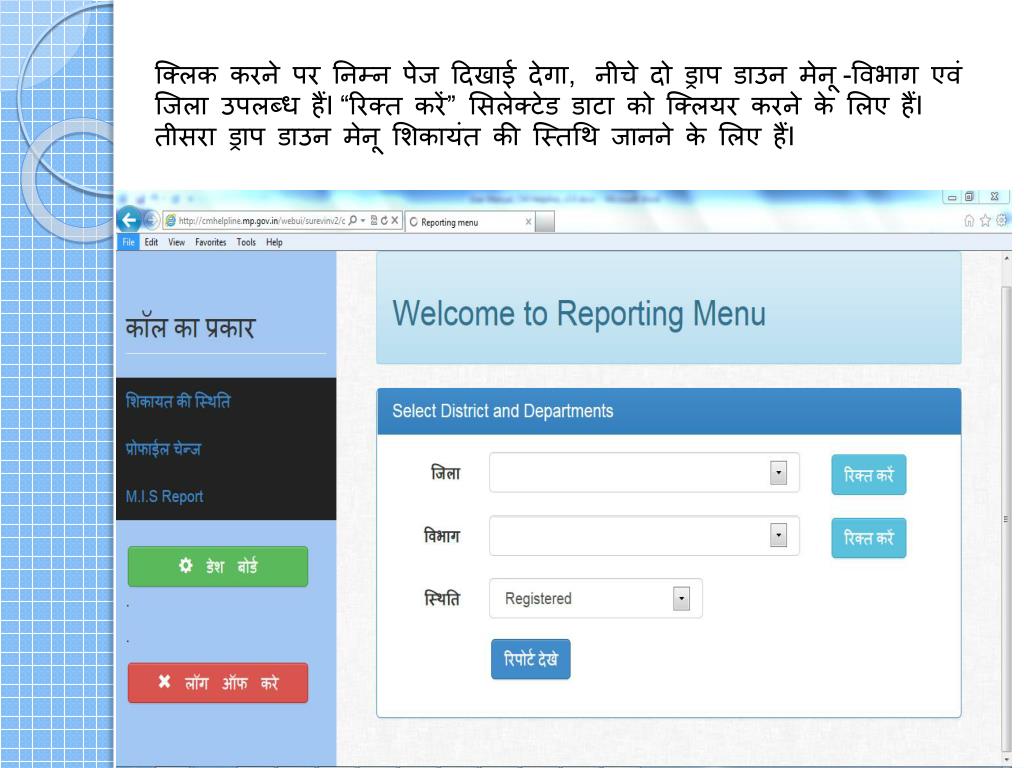This screenshot has height=768, width=1024.
Task: Open the Tools menu
Action: 246,242
